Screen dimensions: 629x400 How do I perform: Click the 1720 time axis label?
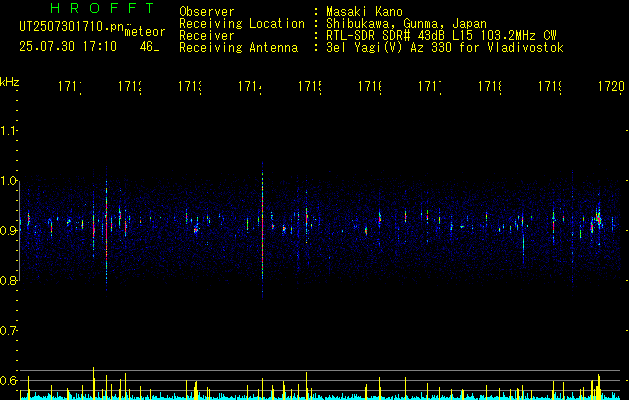pyautogui.click(x=611, y=86)
